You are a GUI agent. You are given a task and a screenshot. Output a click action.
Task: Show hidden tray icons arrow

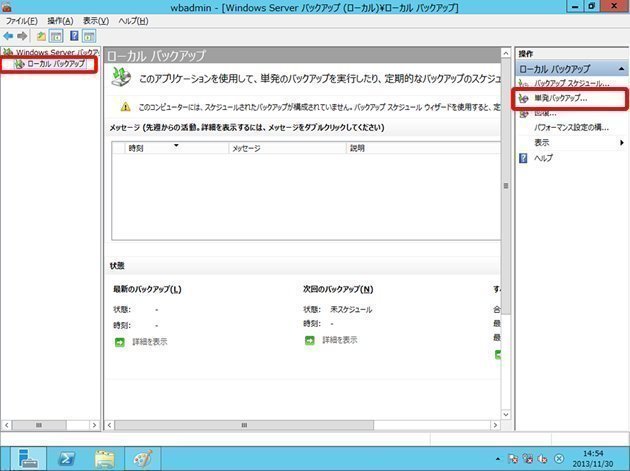pos(498,459)
